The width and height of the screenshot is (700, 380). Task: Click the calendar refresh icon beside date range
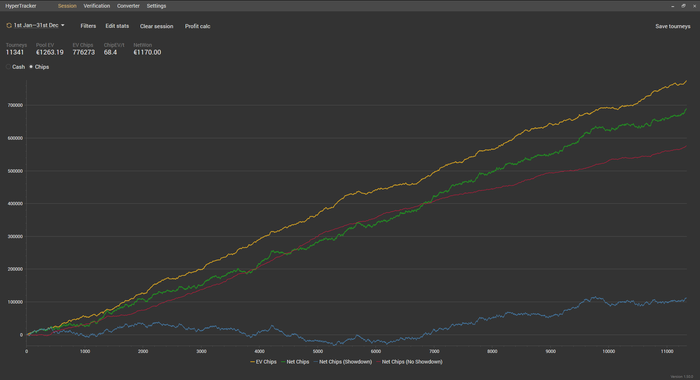tap(9, 25)
